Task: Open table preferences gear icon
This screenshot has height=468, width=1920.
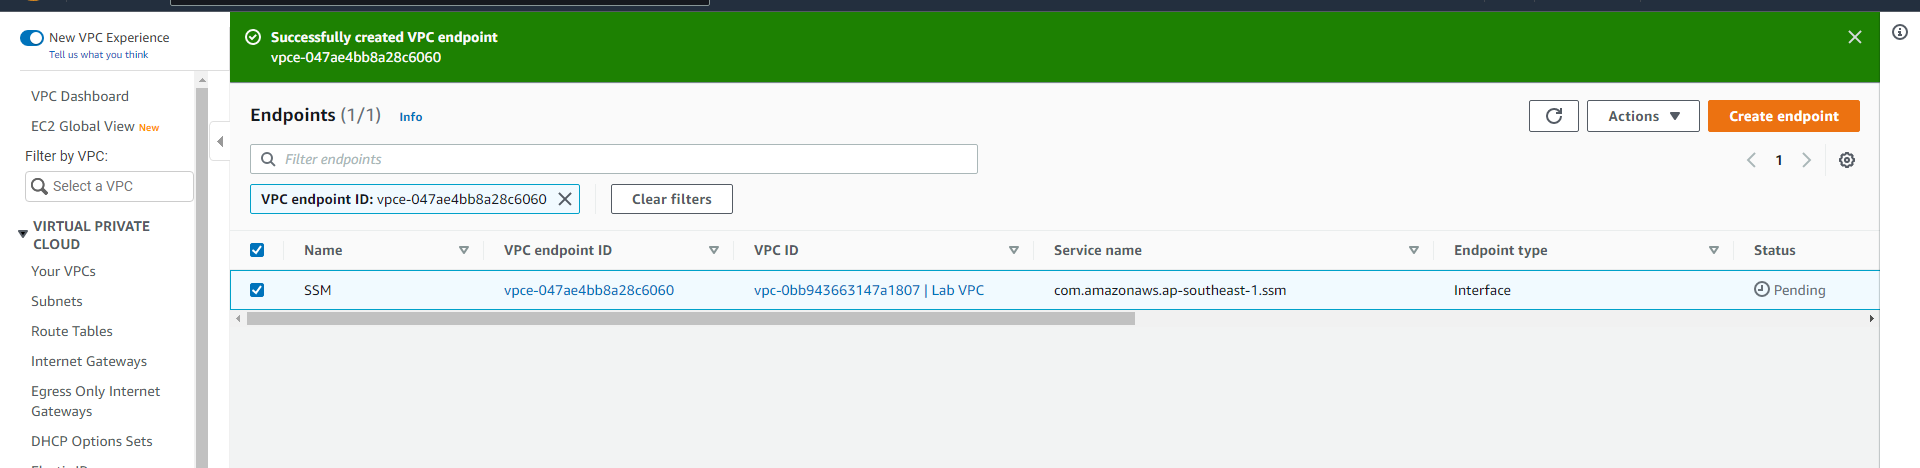Action: click(1846, 160)
